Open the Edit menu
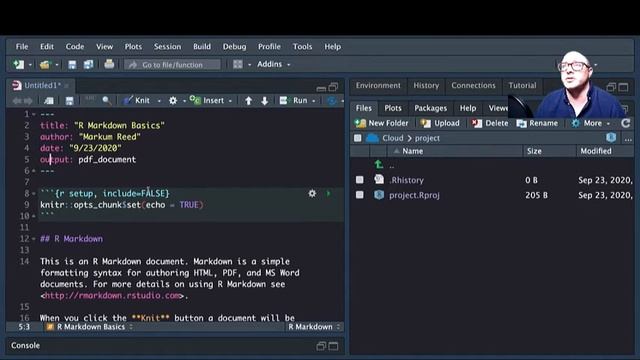This screenshot has width=640, height=360. tap(47, 47)
